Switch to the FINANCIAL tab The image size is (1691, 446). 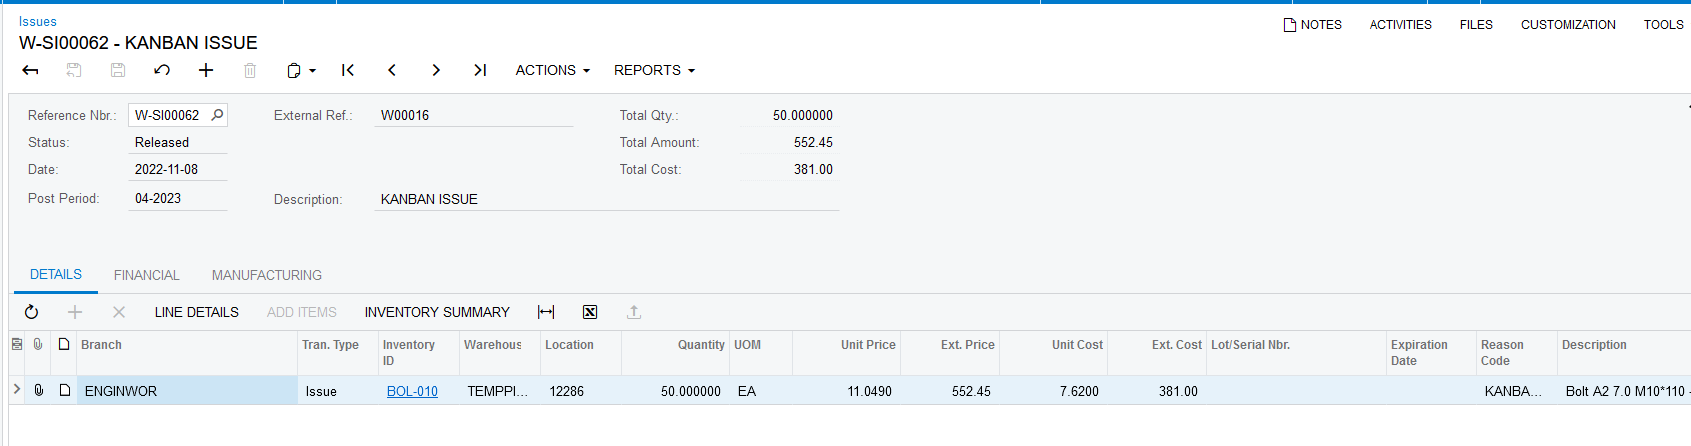[146, 275]
